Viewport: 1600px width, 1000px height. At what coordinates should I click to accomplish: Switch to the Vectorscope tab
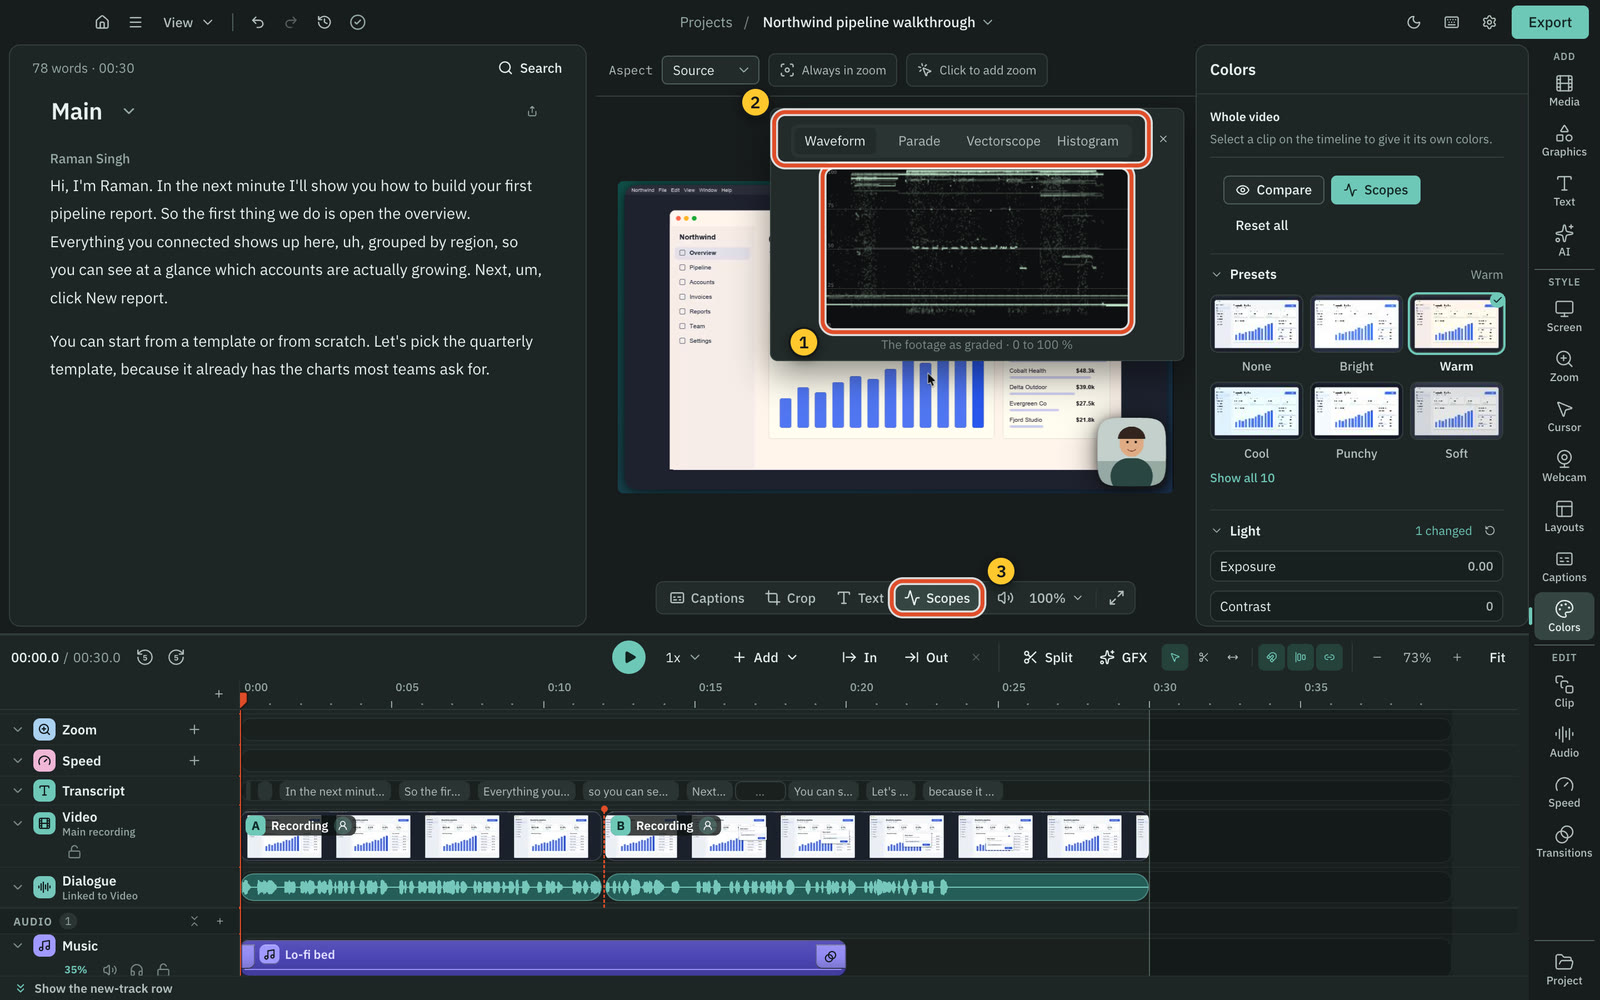click(1003, 141)
